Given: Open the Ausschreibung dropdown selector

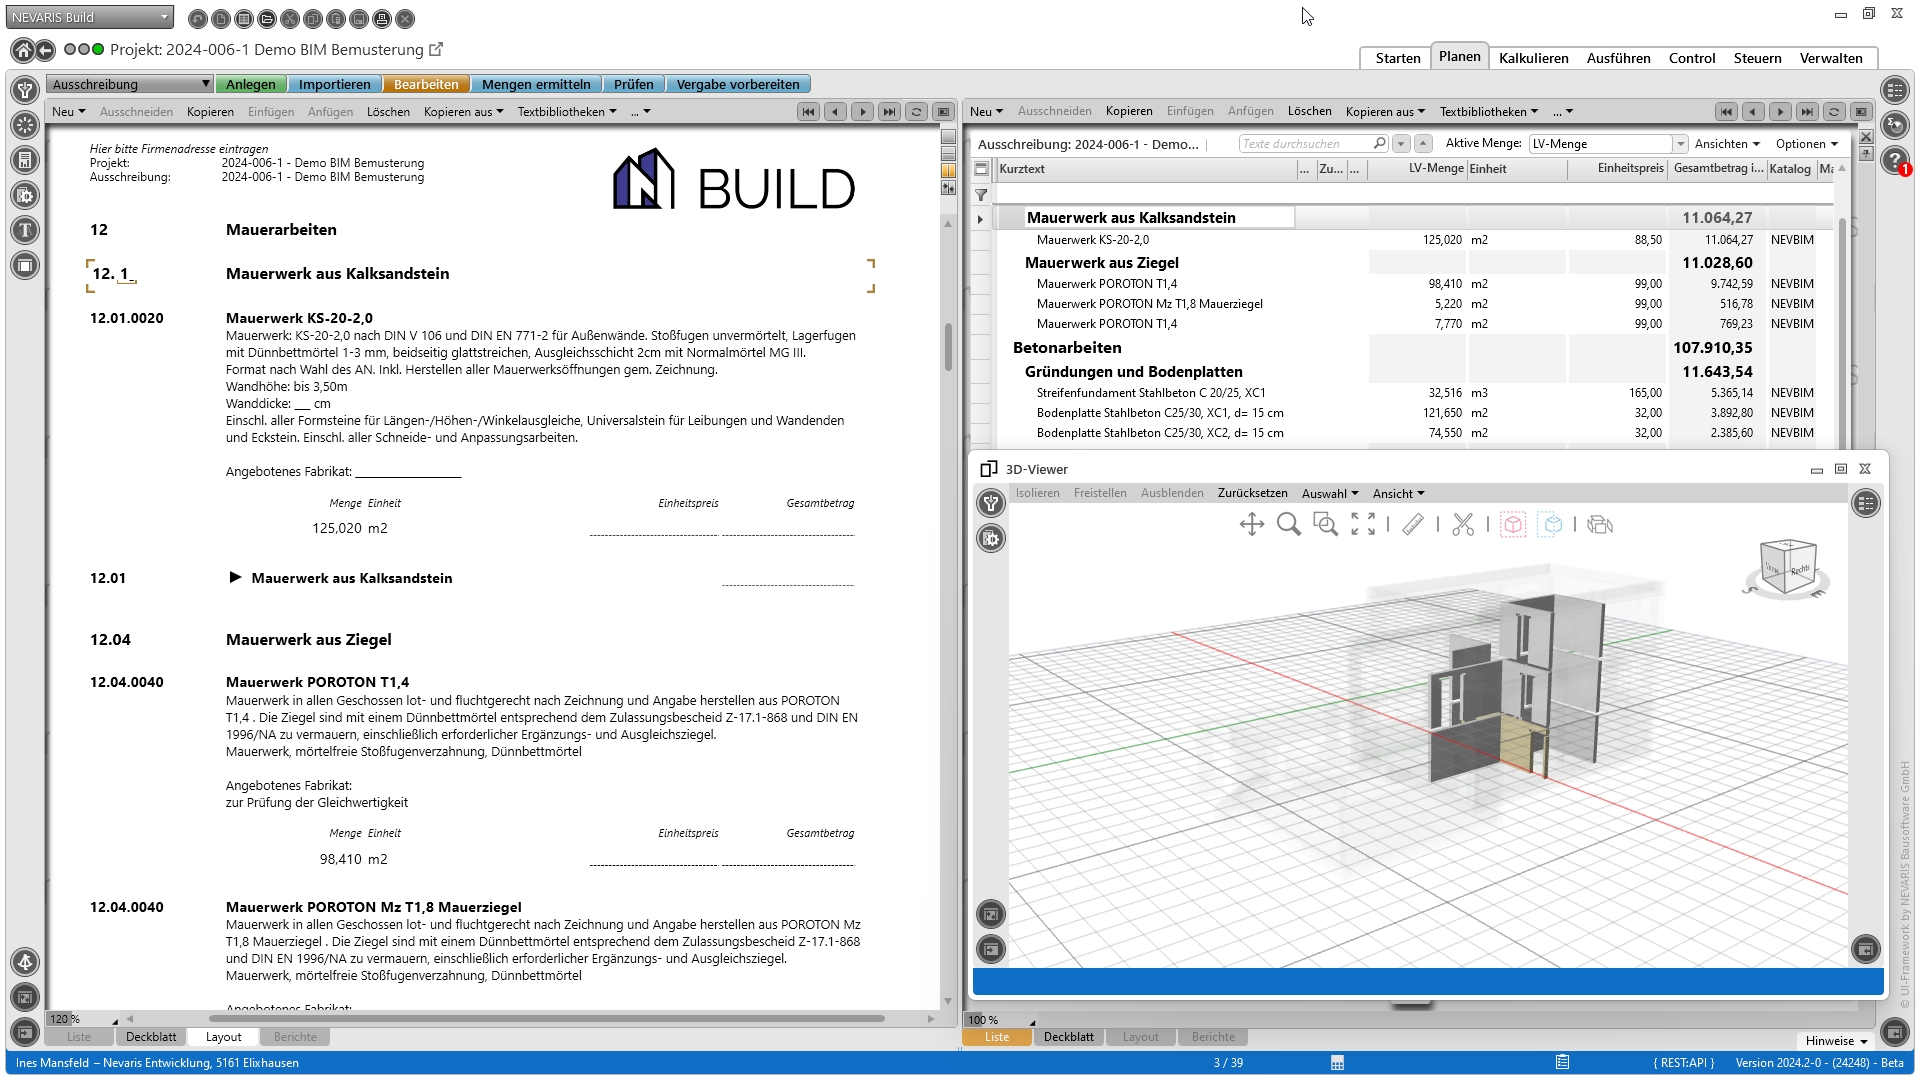Looking at the screenshot, I should [x=130, y=84].
